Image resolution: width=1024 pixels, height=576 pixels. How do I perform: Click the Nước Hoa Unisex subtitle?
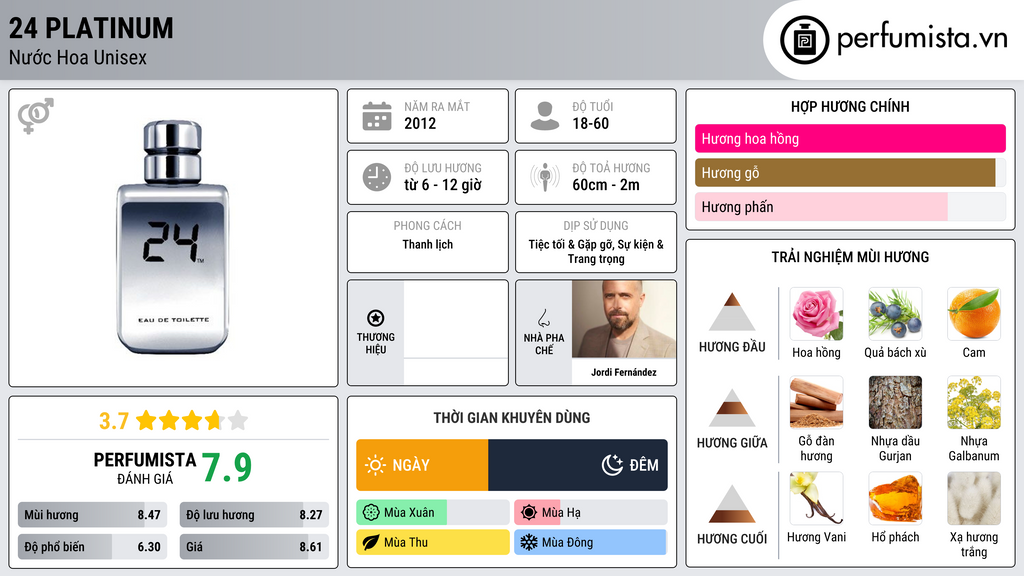tap(78, 57)
